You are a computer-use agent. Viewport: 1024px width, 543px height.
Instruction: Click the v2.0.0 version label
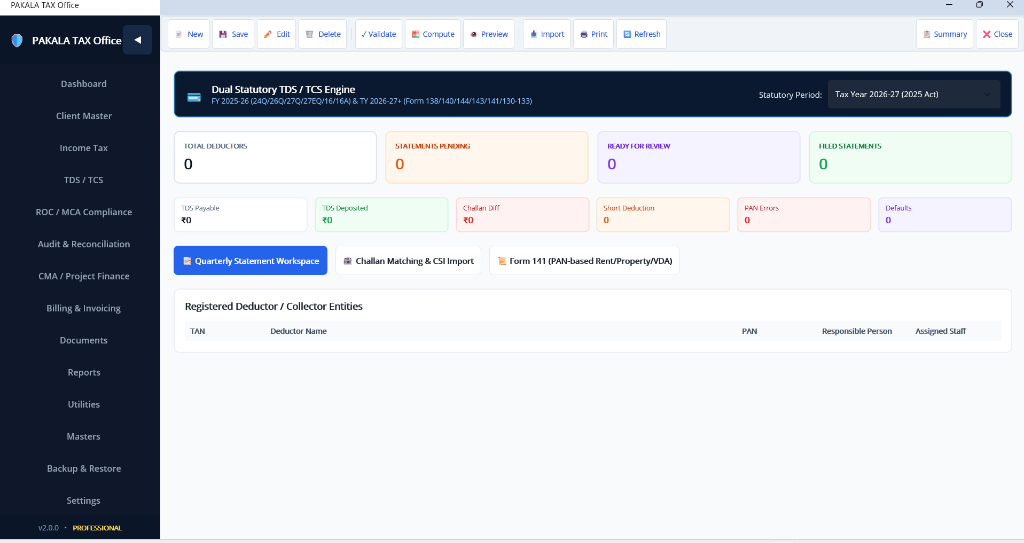(x=48, y=528)
